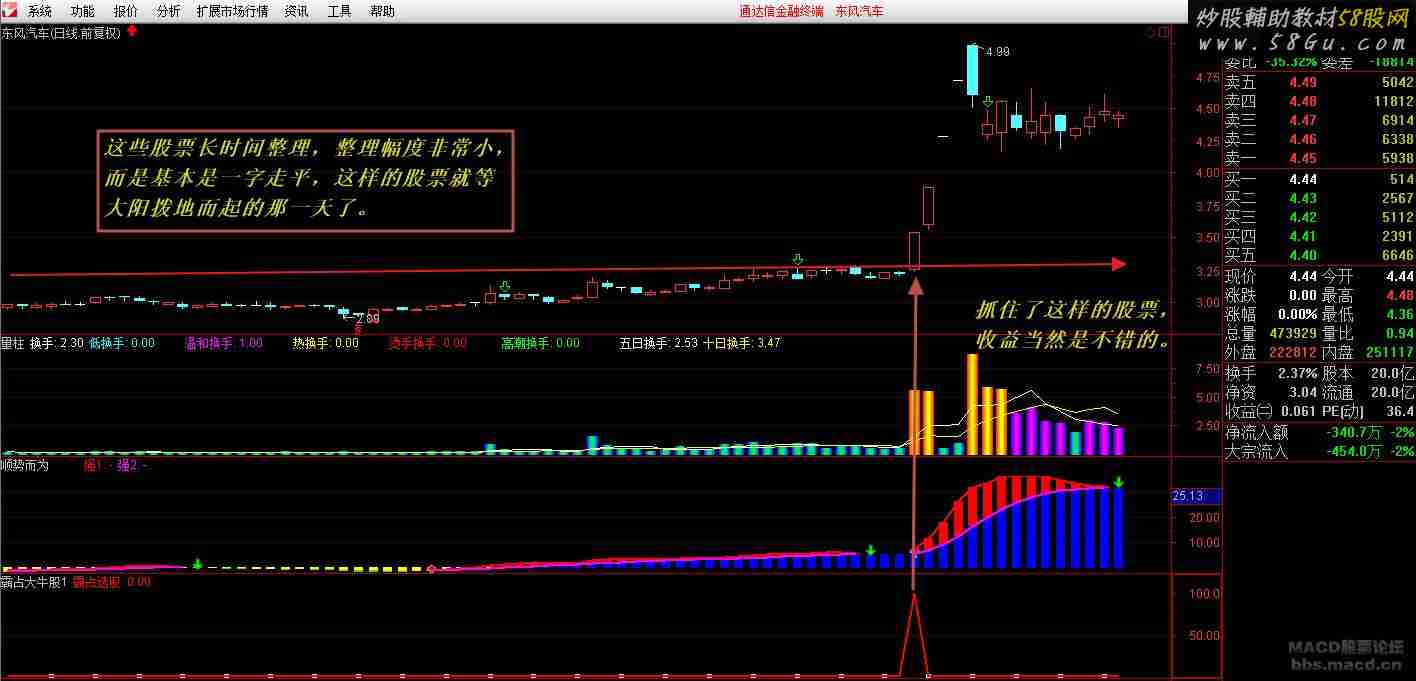Click the 热换手 indicator label
Screen dimensions: 1416x681
click(311, 343)
